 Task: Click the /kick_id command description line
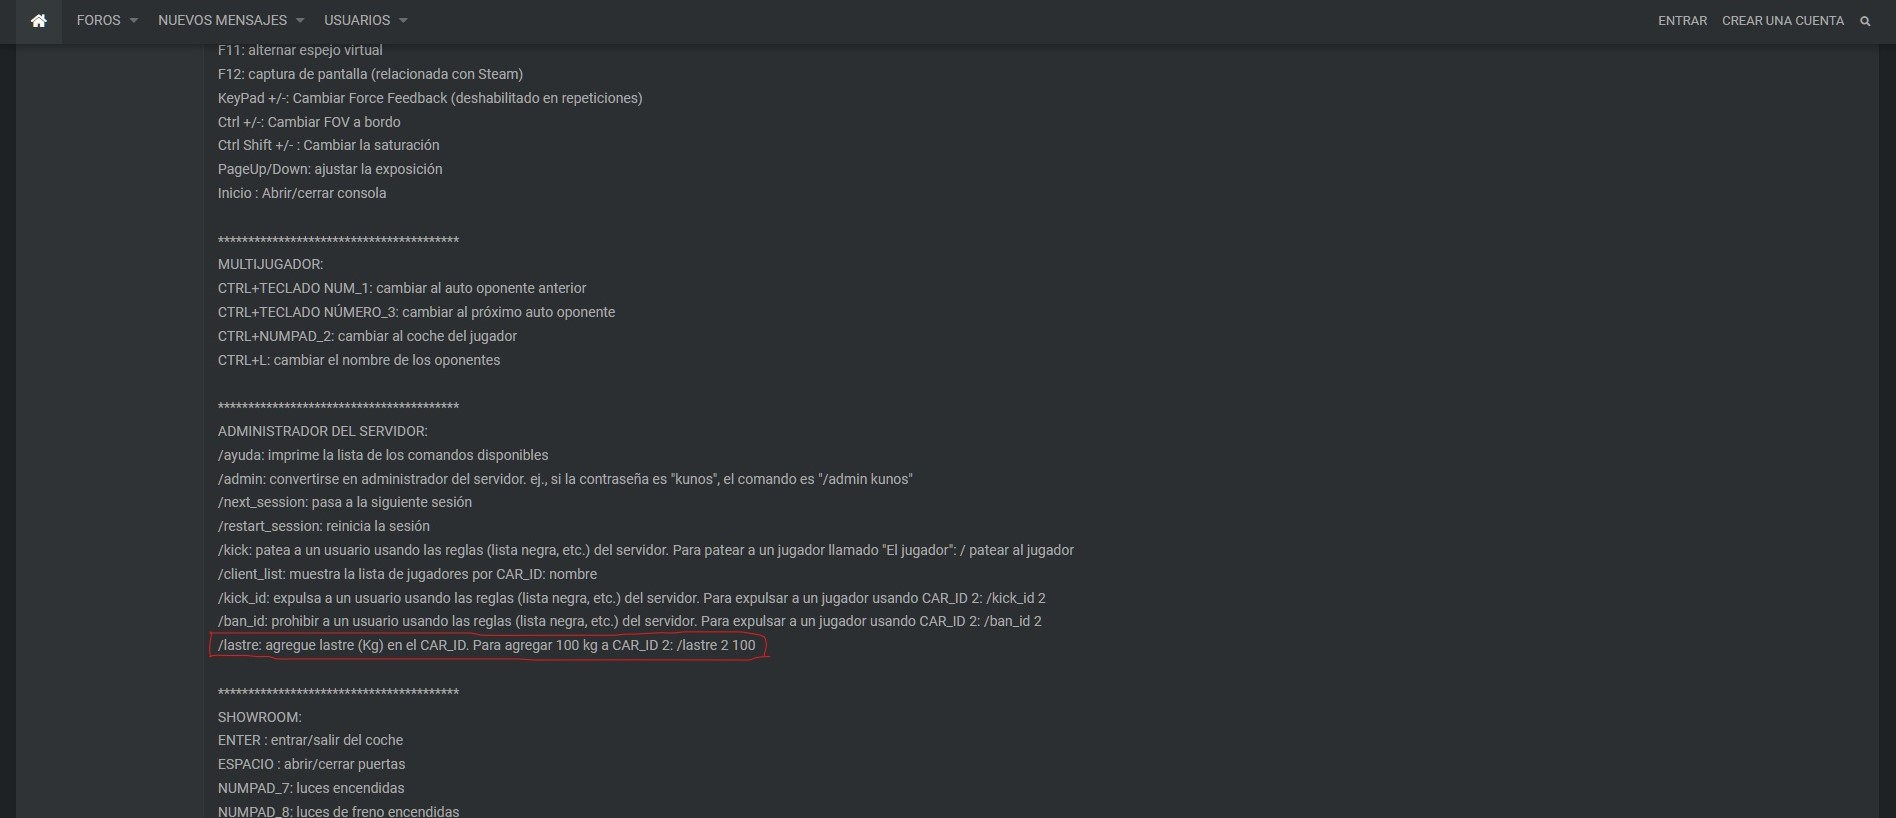click(x=631, y=598)
